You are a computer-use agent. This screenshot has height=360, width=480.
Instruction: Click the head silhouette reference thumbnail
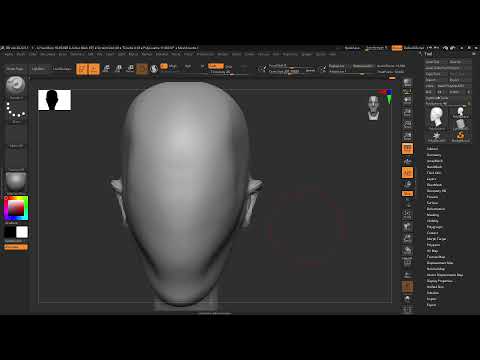pos(54,100)
